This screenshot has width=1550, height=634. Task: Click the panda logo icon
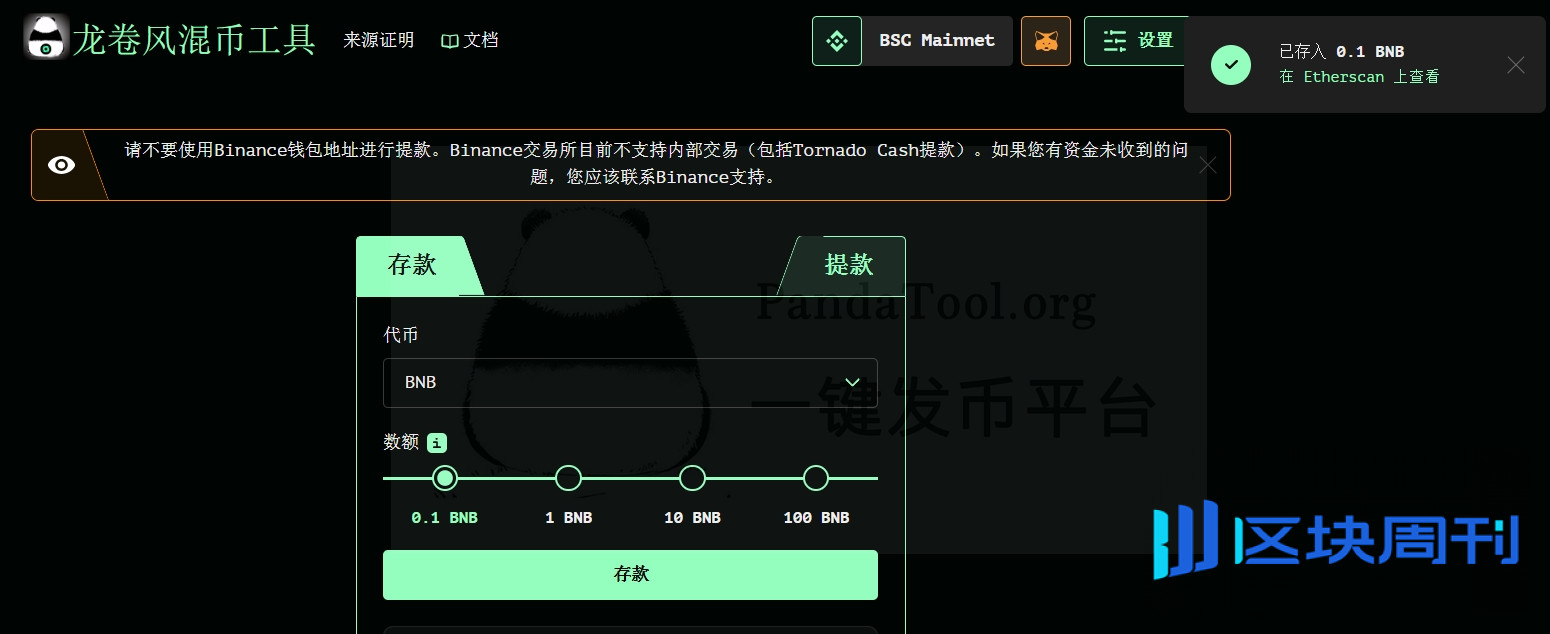click(46, 38)
